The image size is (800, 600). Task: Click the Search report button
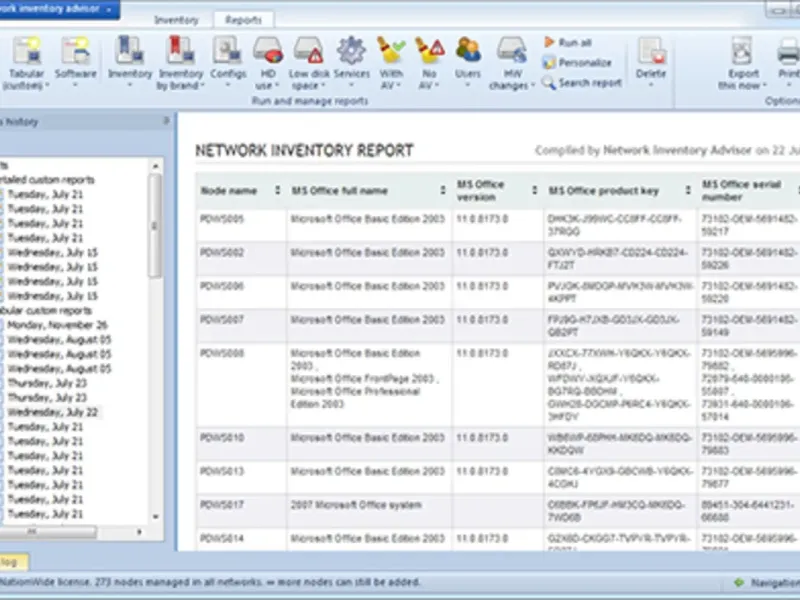[x=582, y=83]
